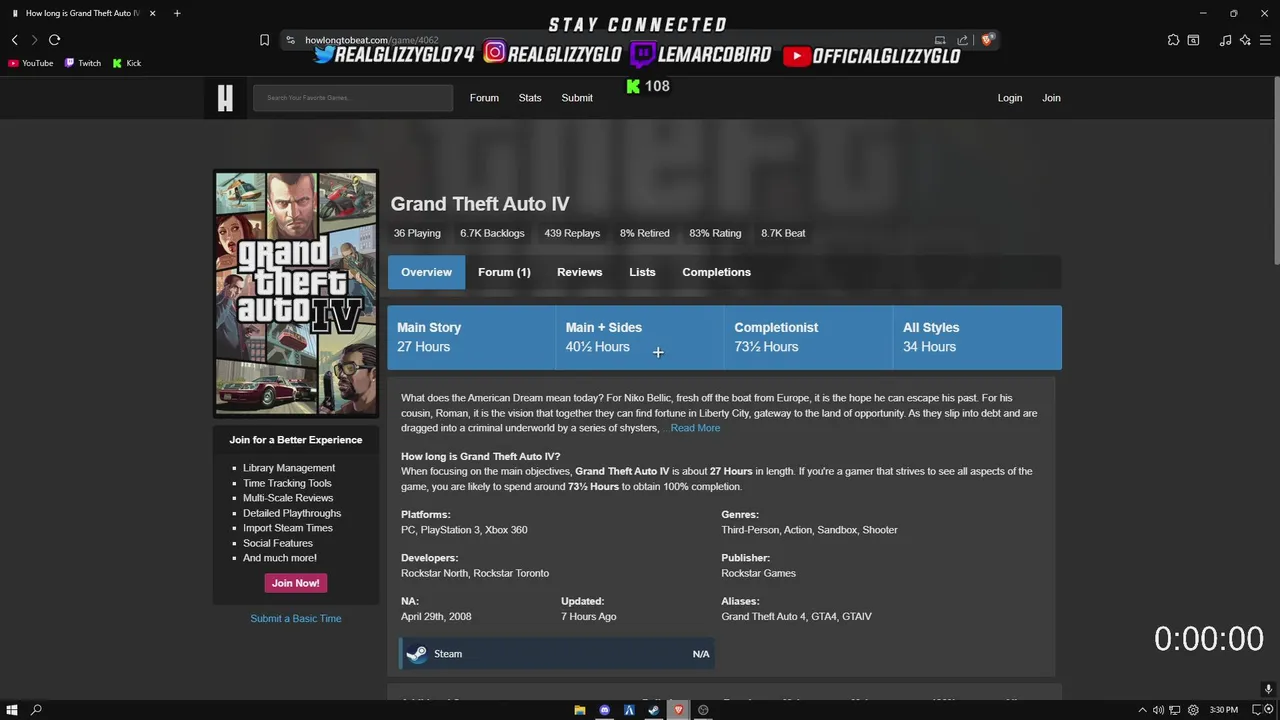Click the 8.7K Beat stat

coord(783,233)
